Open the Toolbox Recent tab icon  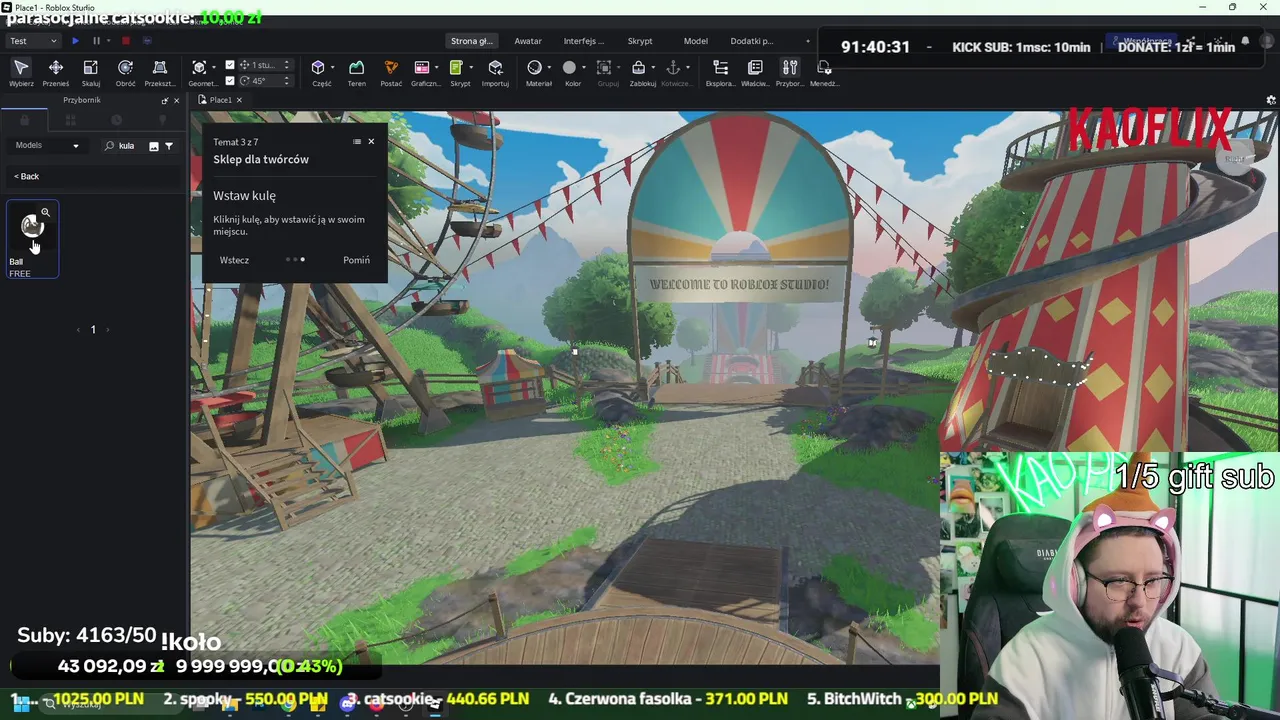(116, 120)
